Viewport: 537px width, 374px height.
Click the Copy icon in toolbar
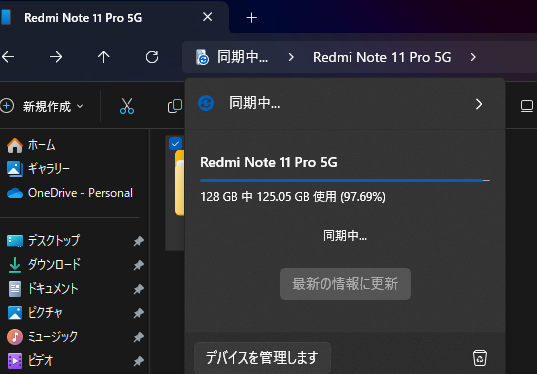coord(175,106)
